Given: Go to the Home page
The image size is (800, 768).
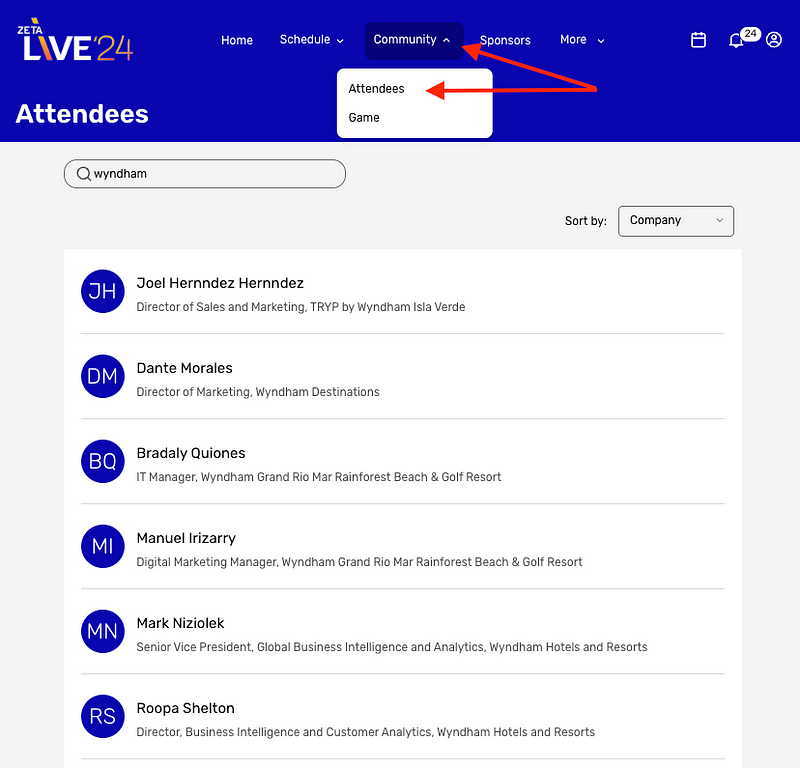Looking at the screenshot, I should click(x=237, y=40).
